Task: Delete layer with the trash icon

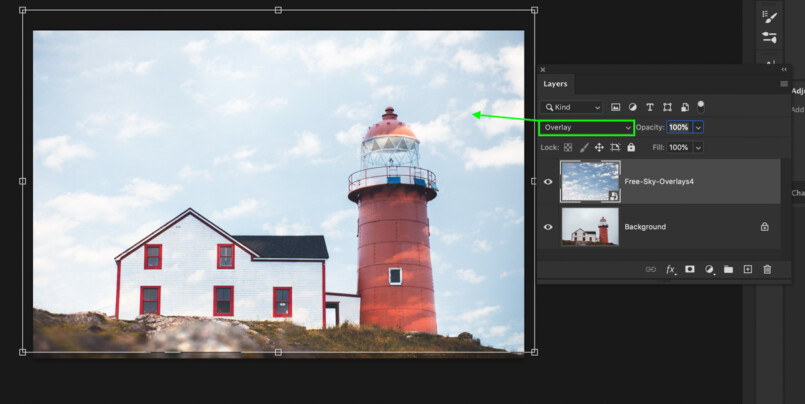Action: (767, 270)
